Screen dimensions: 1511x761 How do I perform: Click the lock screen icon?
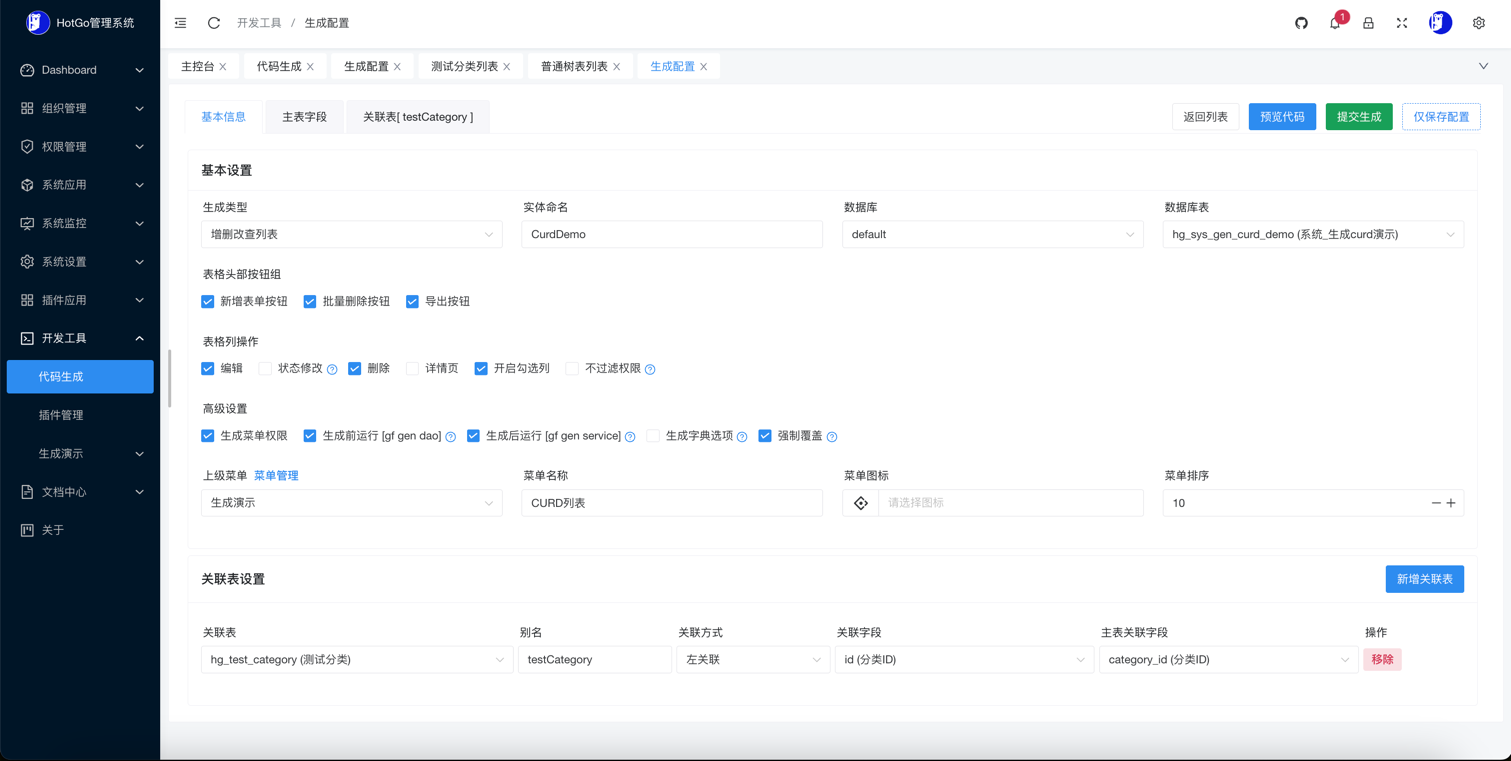(x=1368, y=23)
